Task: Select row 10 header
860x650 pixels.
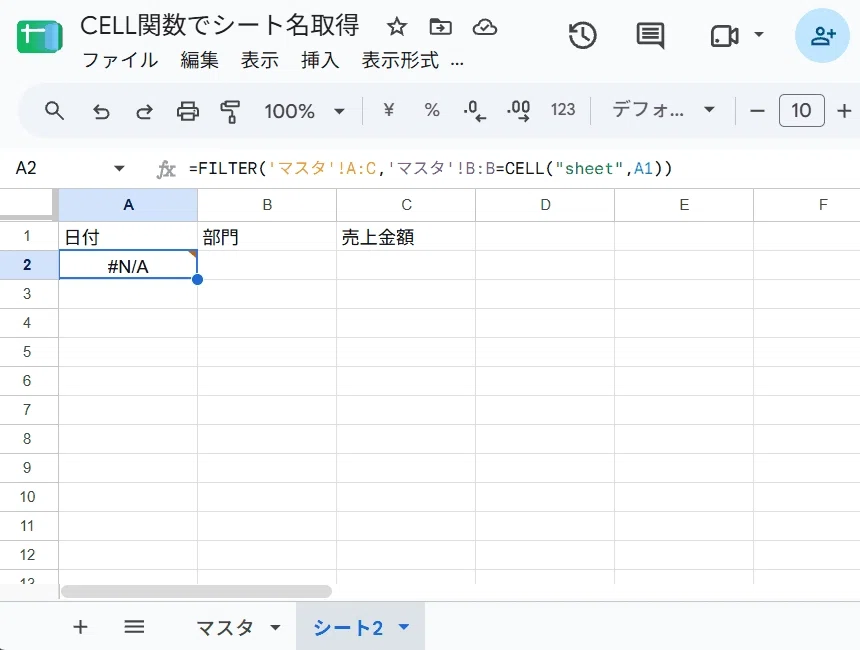Action: pyautogui.click(x=27, y=497)
